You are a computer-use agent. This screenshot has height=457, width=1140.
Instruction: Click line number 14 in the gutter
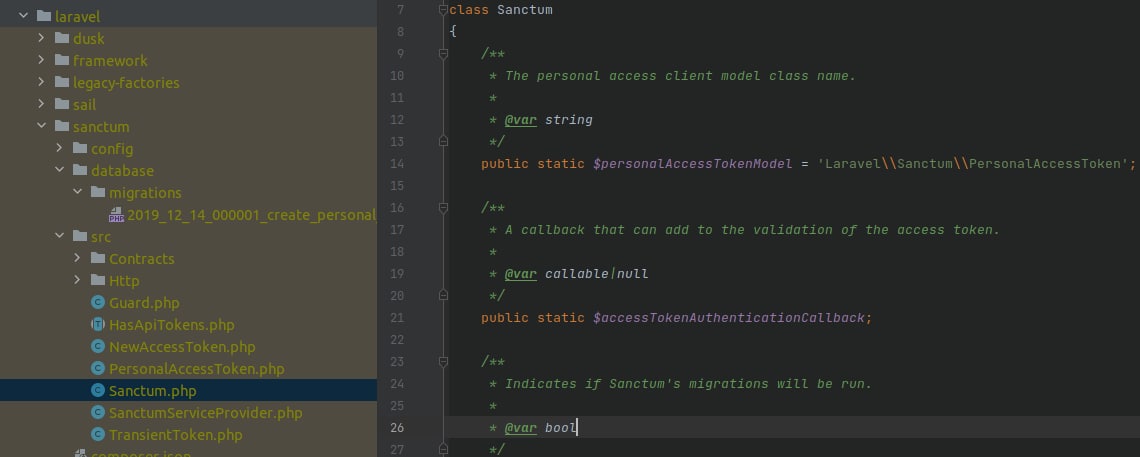[396, 163]
